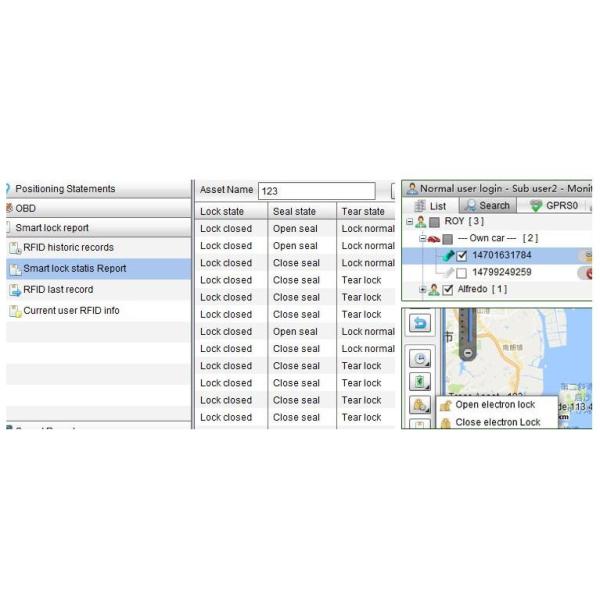Viewport: 600px width, 600px height.
Task: Switch to the Search tab
Action: pos(486,205)
